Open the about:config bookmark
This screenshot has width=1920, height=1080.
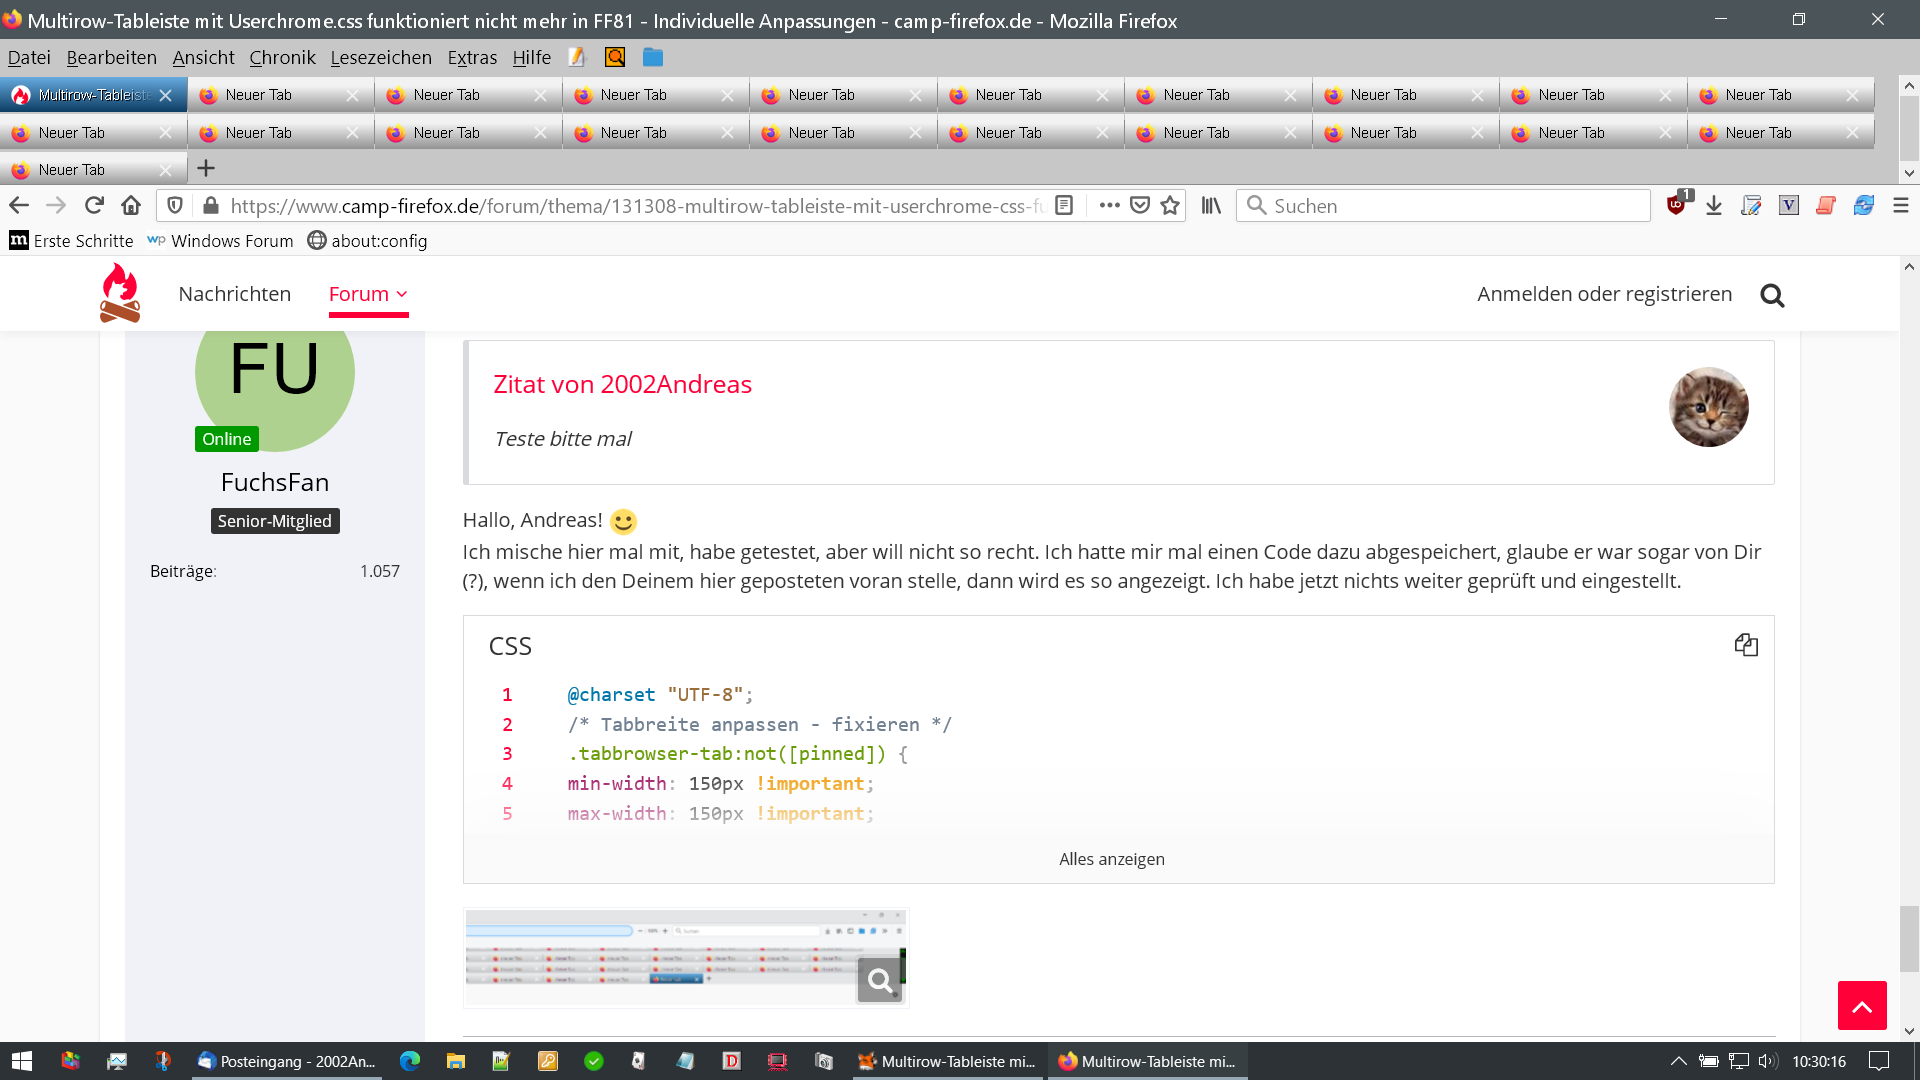point(367,241)
